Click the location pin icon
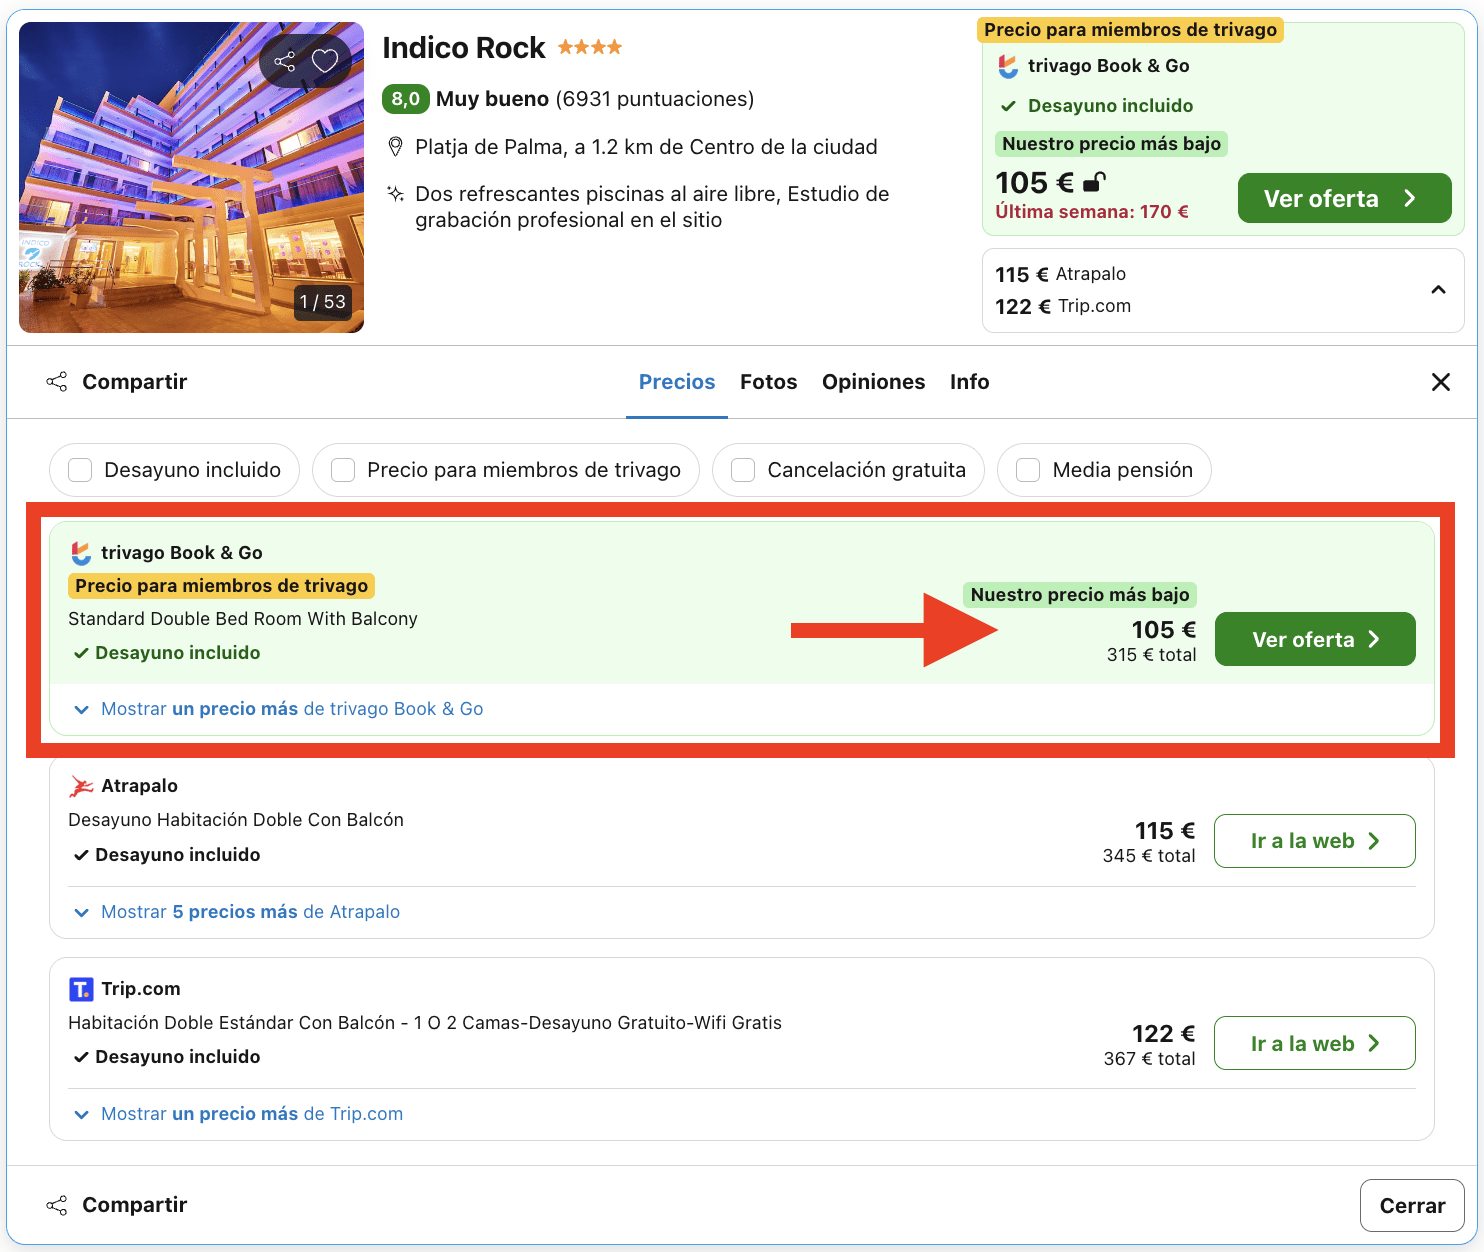Viewport: 1484px width, 1252px height. point(396,148)
